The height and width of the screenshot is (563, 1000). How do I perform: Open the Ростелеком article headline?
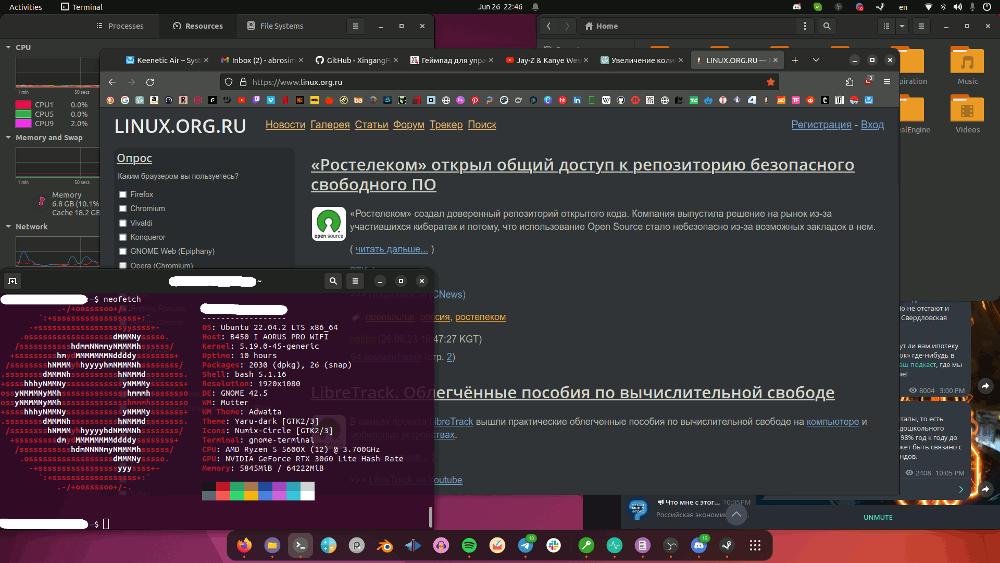pos(582,174)
